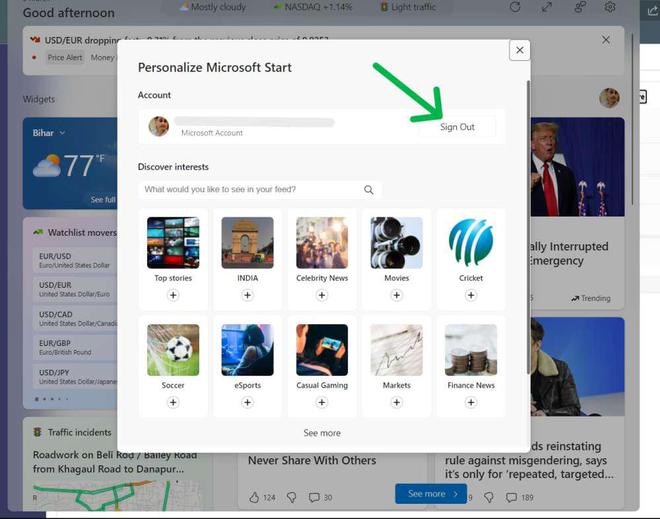Close the Personalize Microsoft Start dialog
660x519 pixels.
519,50
